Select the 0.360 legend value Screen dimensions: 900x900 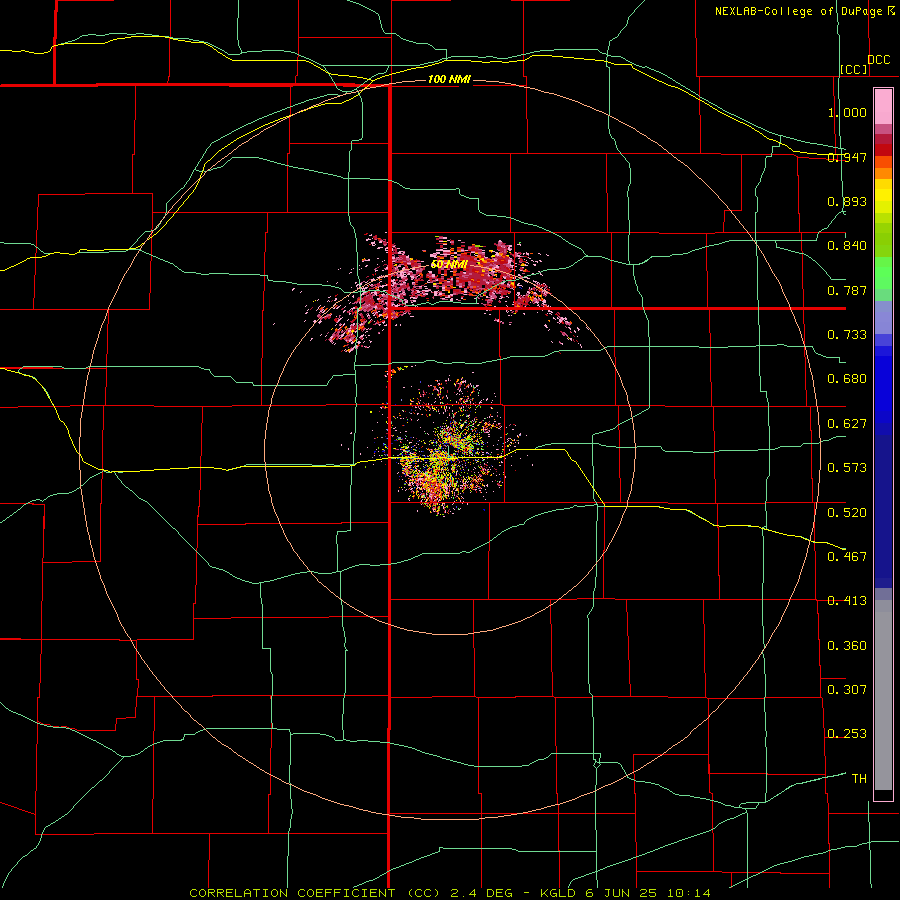(847, 646)
